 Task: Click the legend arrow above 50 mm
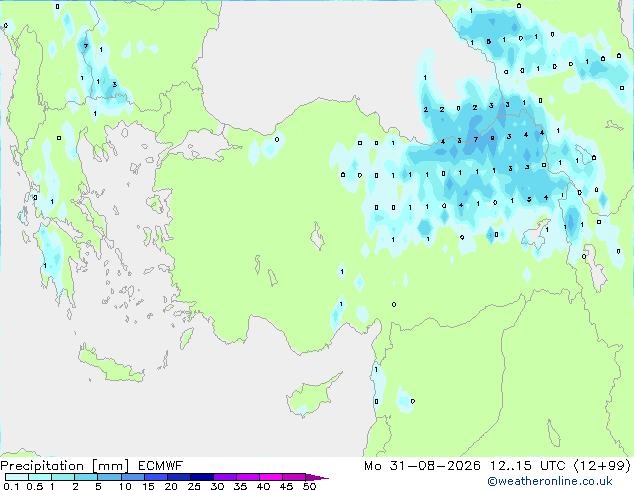pyautogui.click(x=317, y=477)
